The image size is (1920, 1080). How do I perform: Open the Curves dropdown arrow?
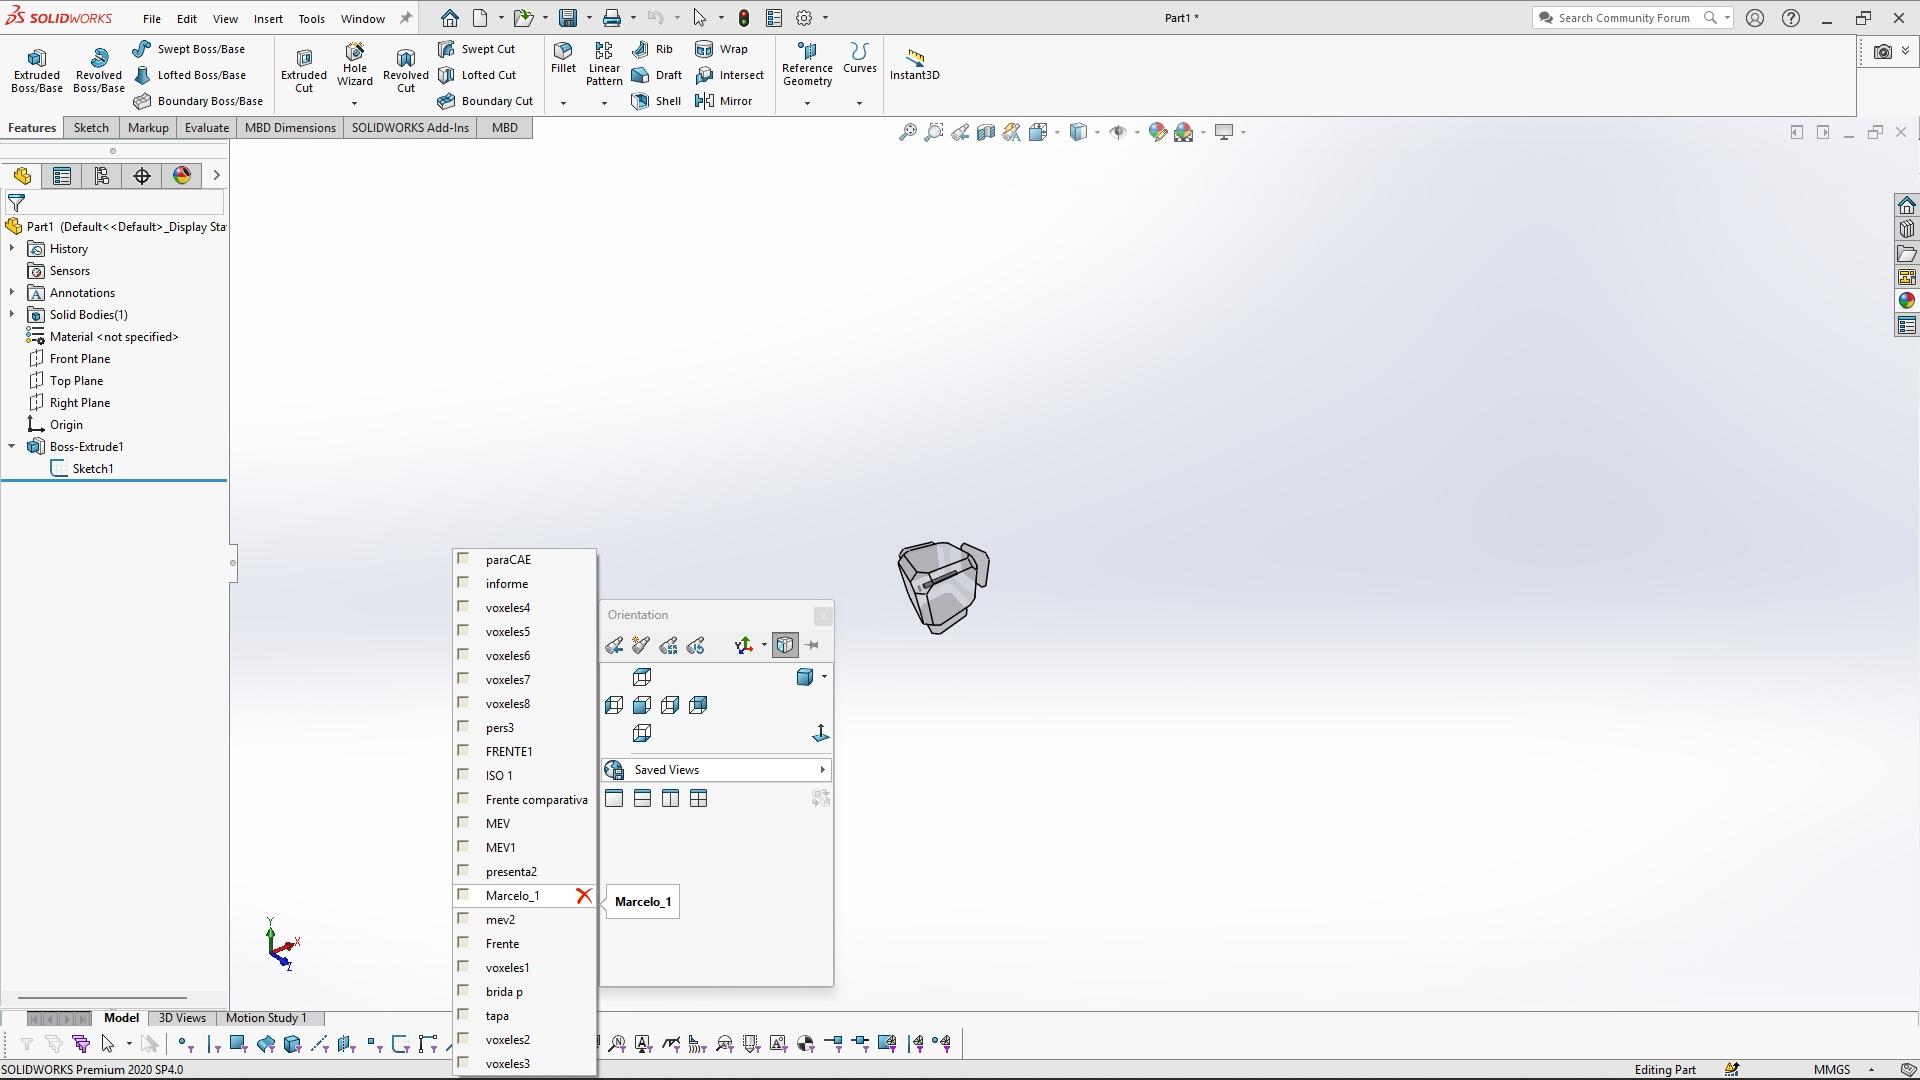tap(859, 103)
